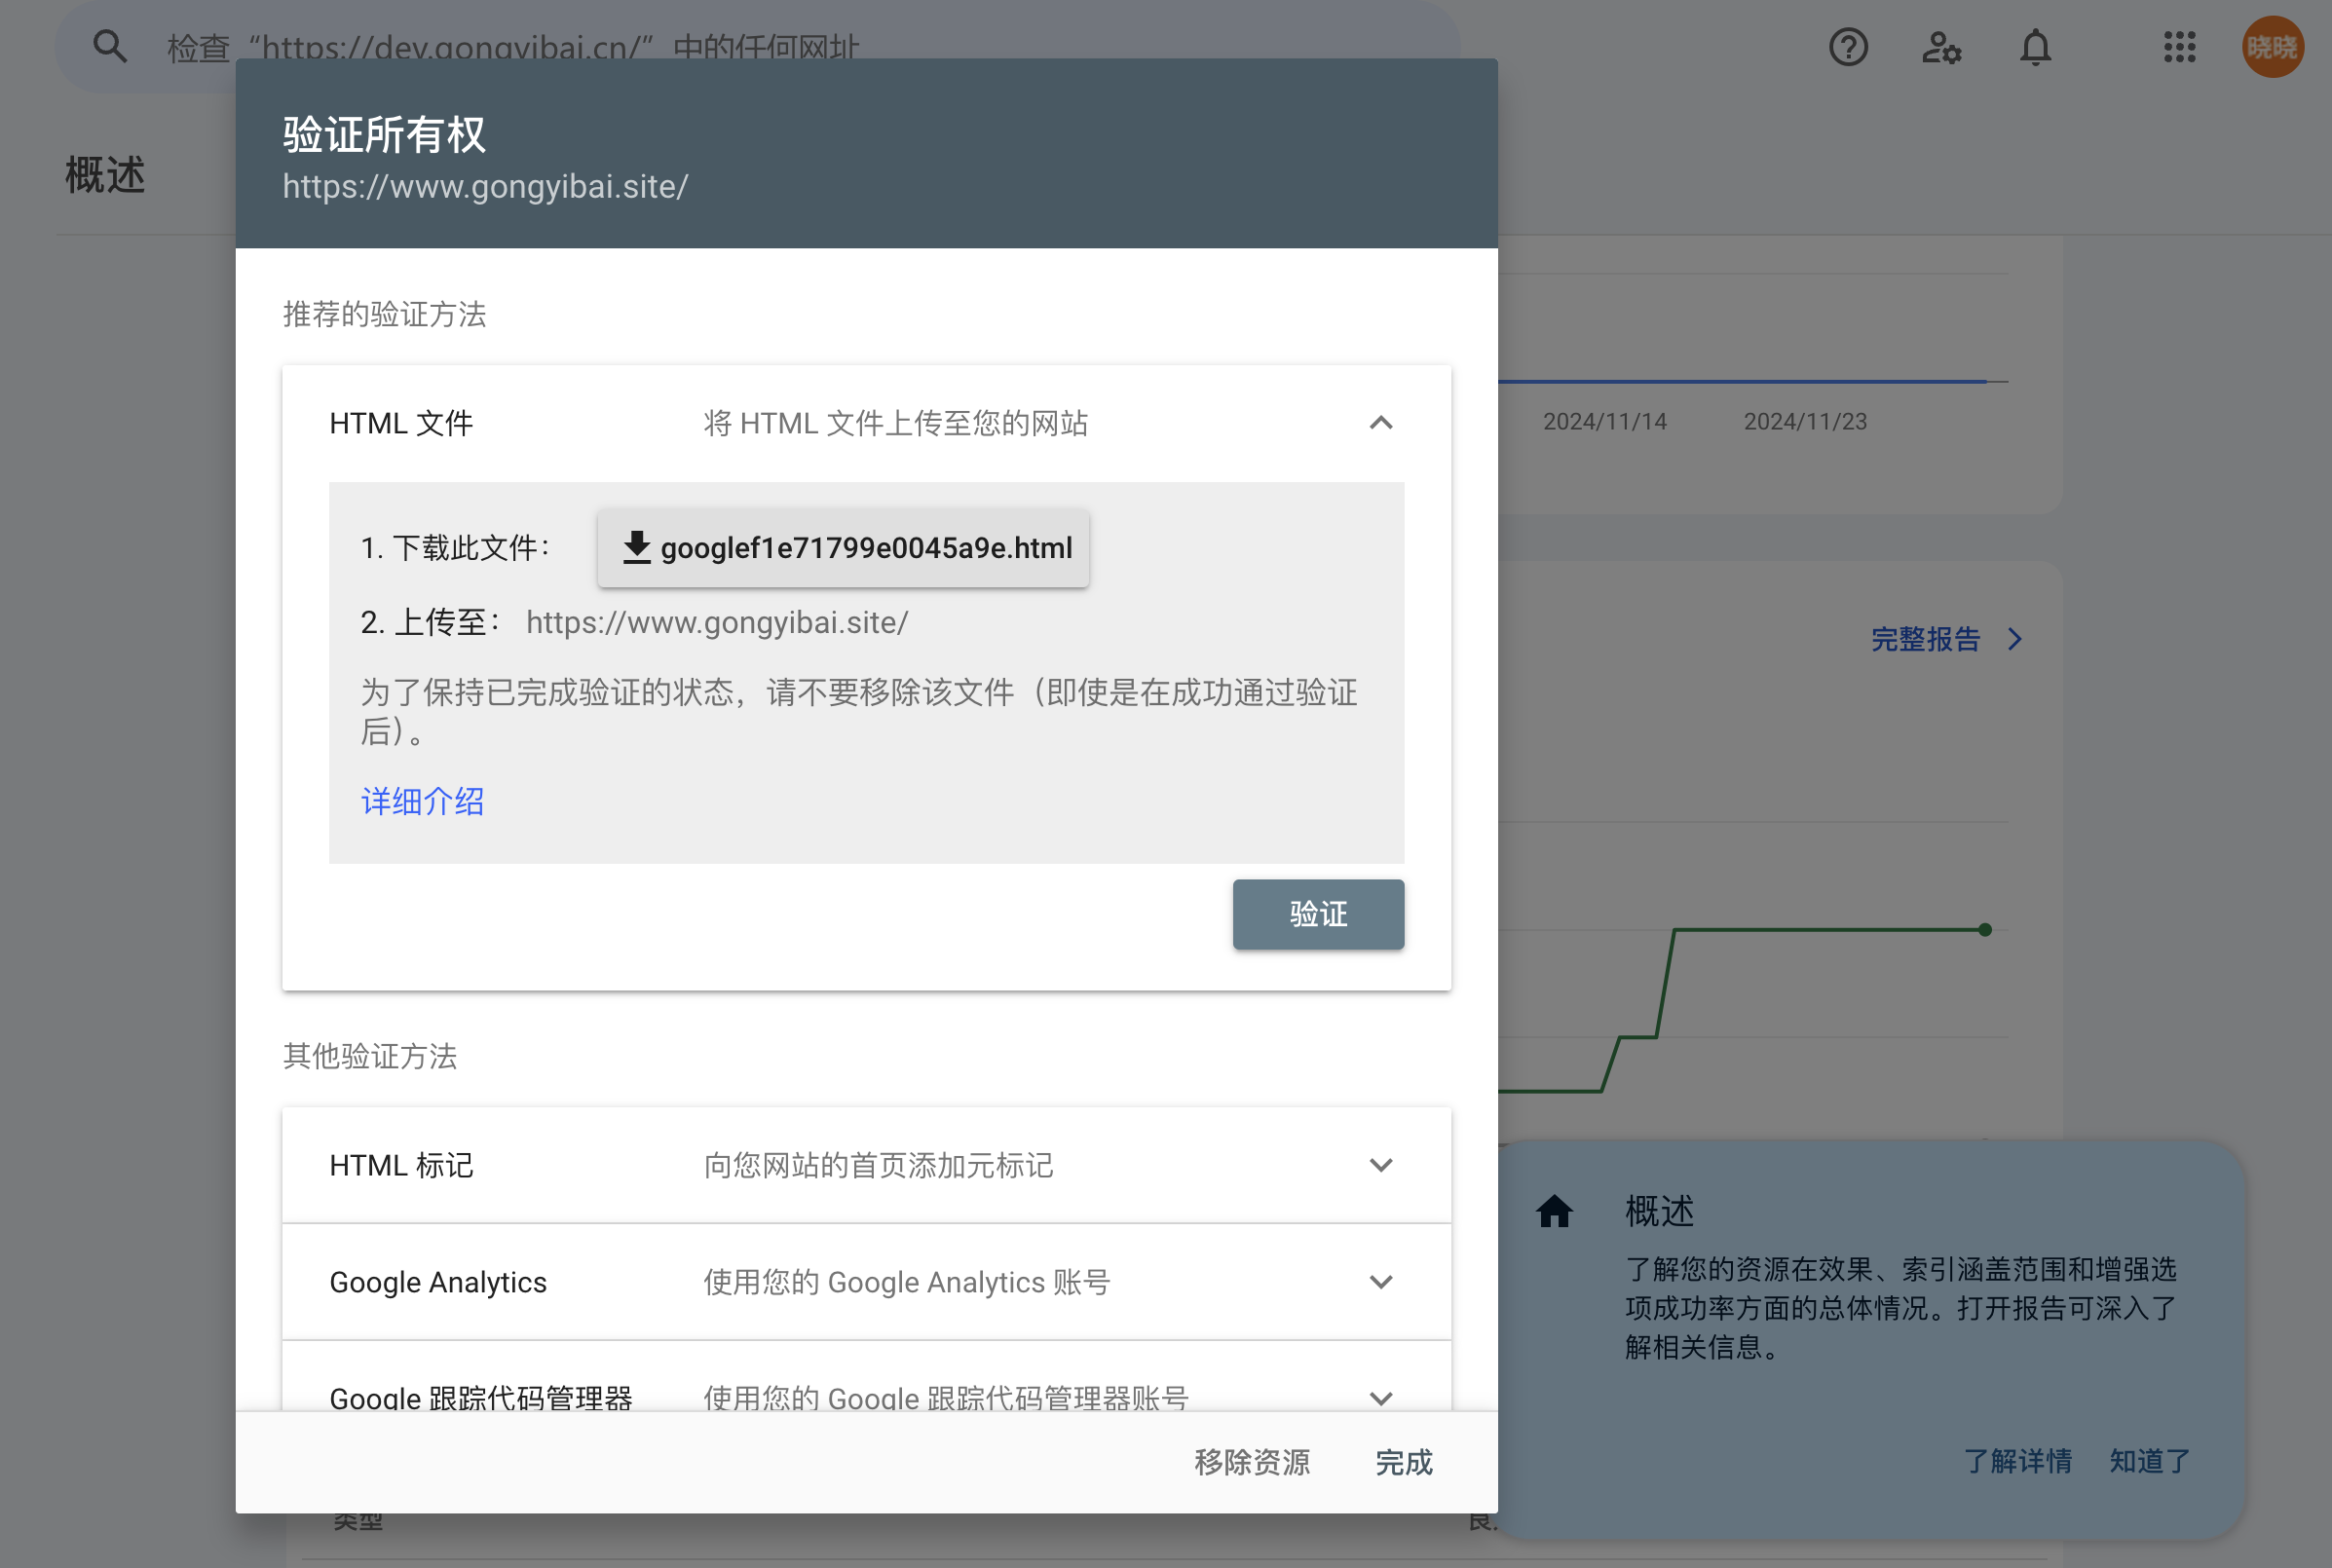This screenshot has height=1568, width=2332.
Task: Click the 2024/11/14 chart date label
Action: point(1604,421)
